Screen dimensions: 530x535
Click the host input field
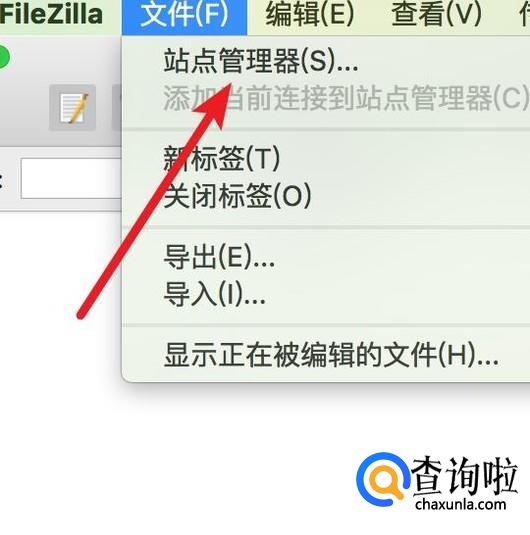point(71,178)
